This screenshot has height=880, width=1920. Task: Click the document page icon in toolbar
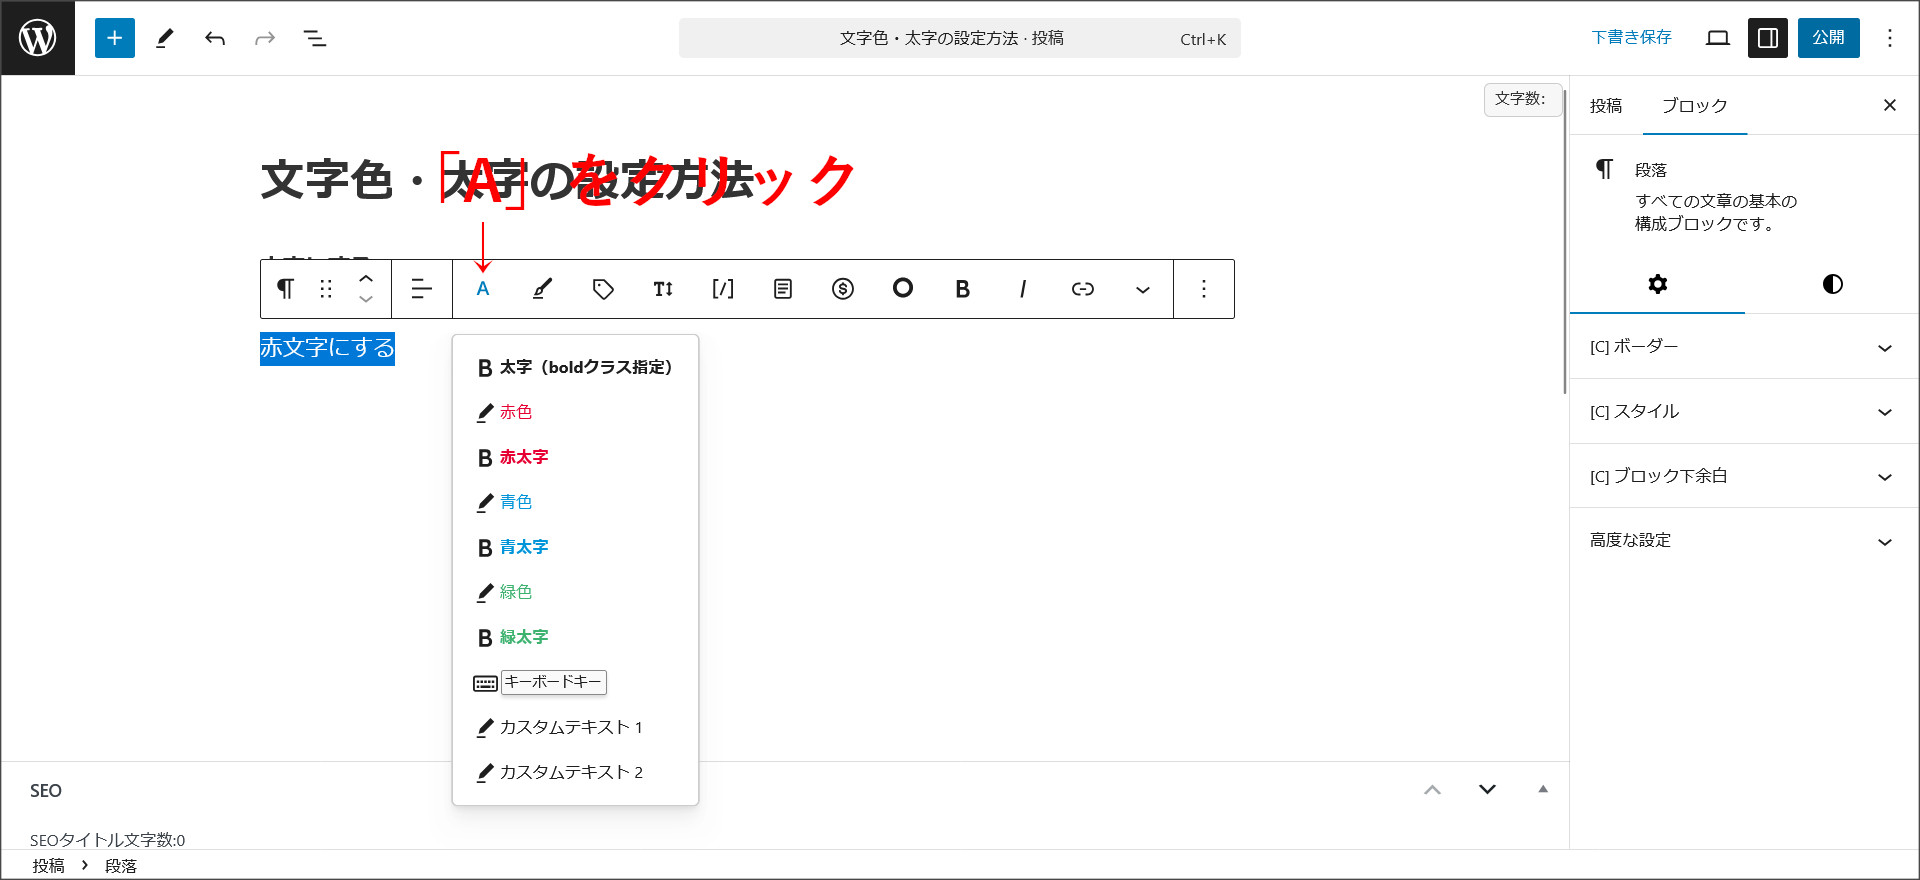pyautogui.click(x=783, y=289)
